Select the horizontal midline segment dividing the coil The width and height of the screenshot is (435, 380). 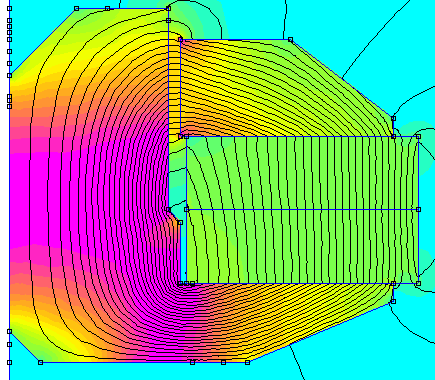tap(302, 209)
